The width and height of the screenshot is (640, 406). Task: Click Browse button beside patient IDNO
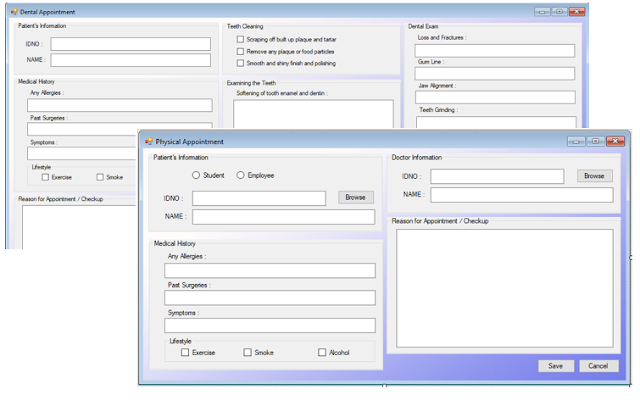[356, 197]
